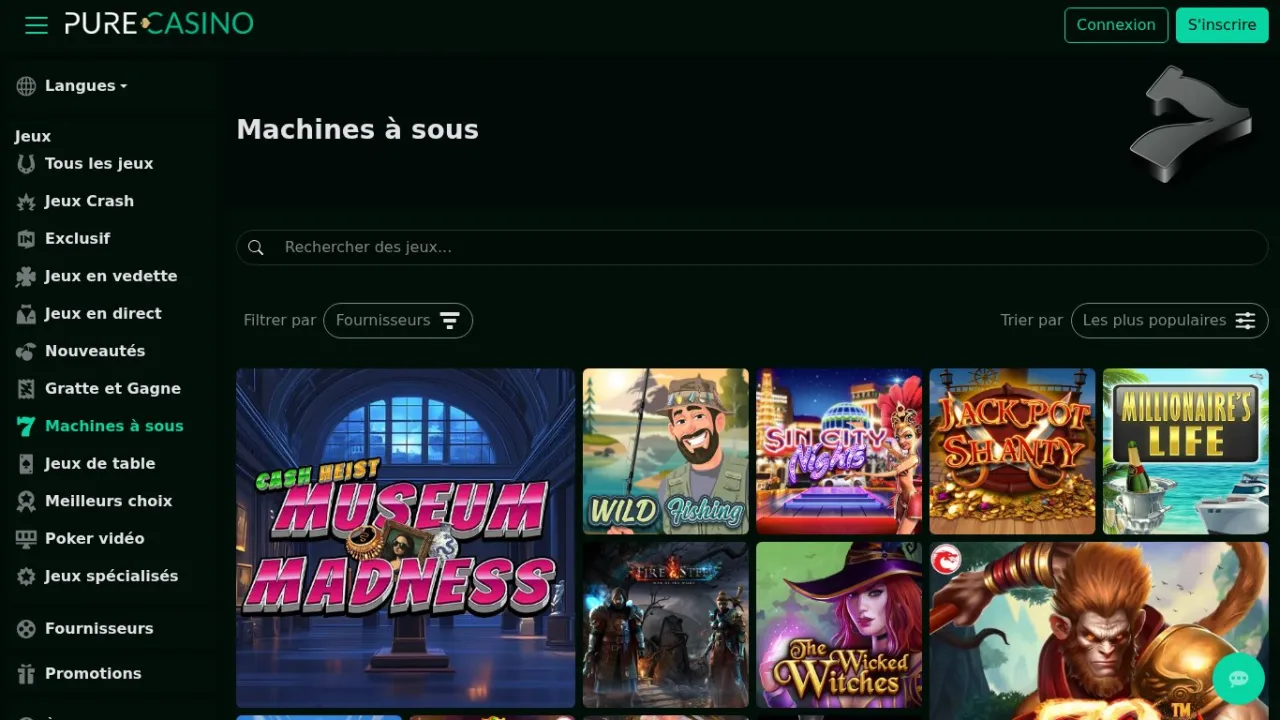The width and height of the screenshot is (1280, 720).
Task: Open Jeux en direct section
Action: [x=103, y=314]
